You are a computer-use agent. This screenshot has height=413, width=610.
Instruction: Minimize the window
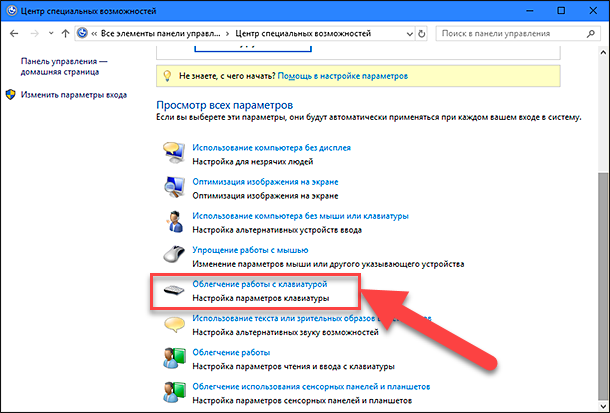click(529, 10)
